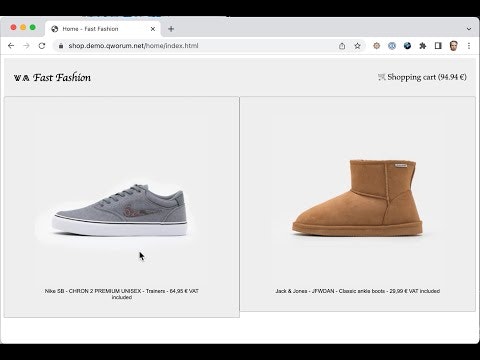Open the Chrome three-dot menu
The height and width of the screenshot is (360, 480).
click(469, 46)
